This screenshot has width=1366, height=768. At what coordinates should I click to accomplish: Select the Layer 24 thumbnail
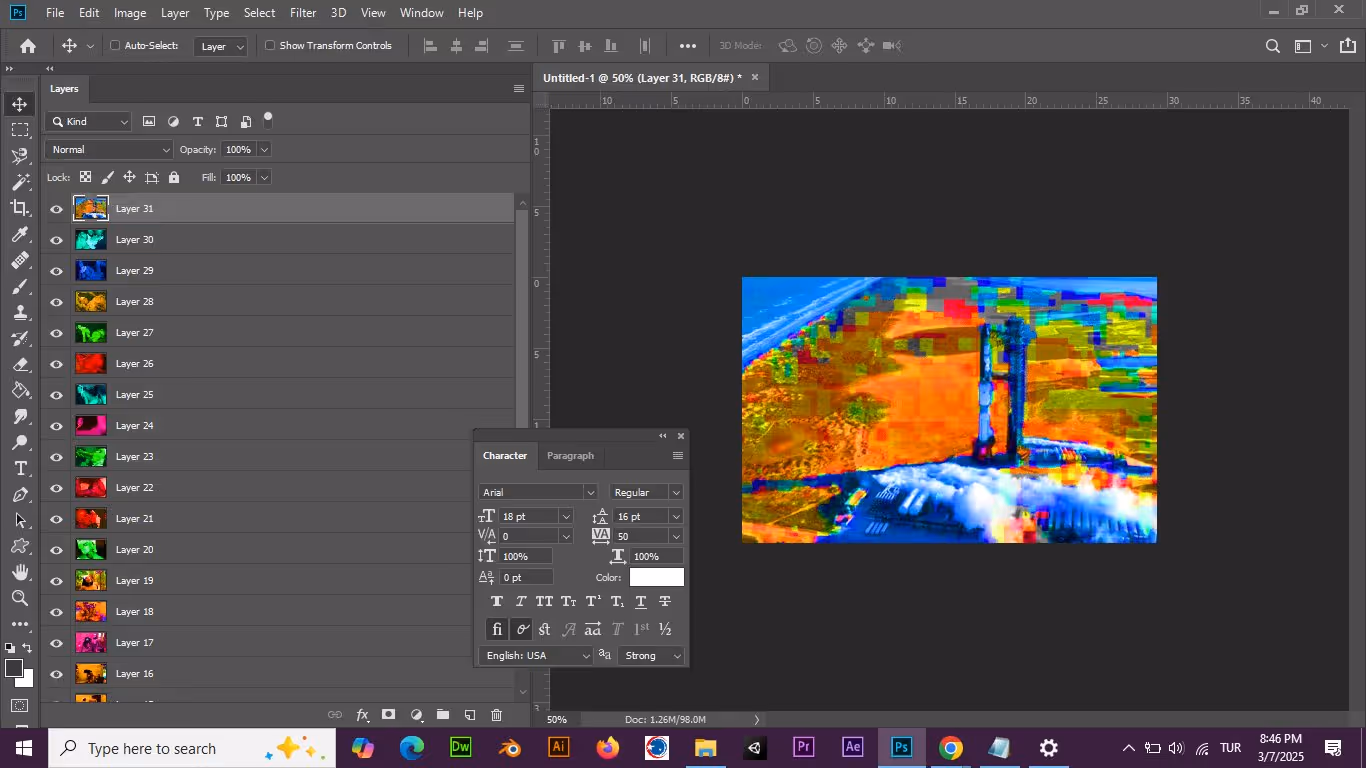[x=91, y=426]
